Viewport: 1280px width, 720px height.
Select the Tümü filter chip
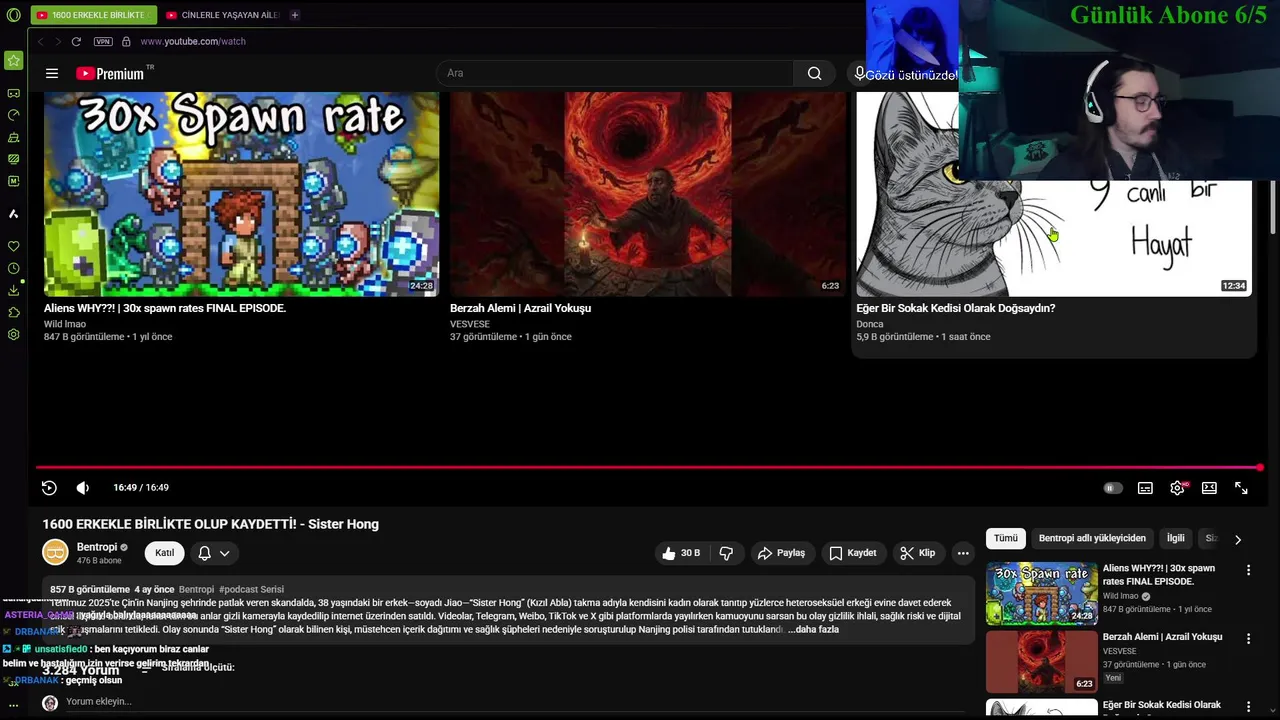coord(1006,538)
